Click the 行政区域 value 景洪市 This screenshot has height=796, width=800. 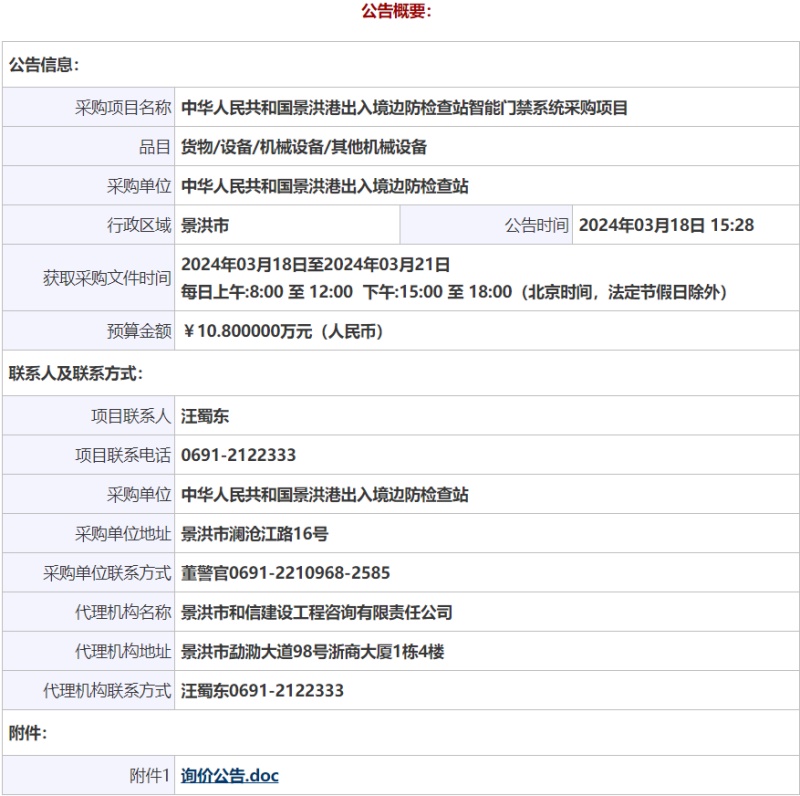click(x=205, y=225)
